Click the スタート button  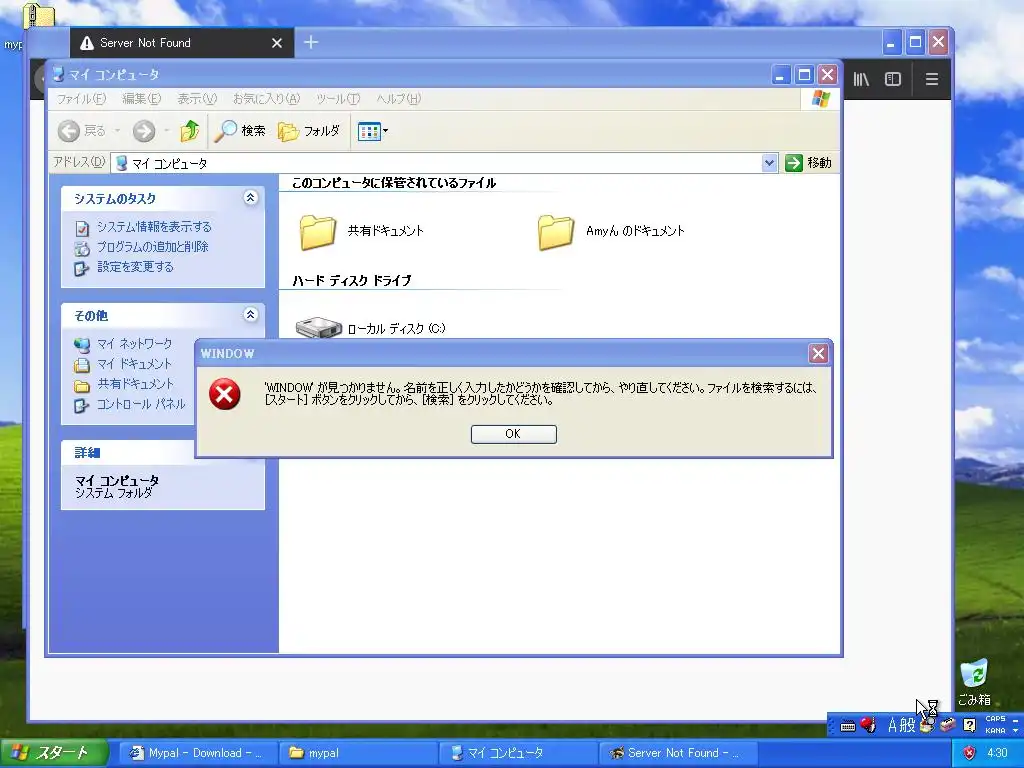[54, 753]
